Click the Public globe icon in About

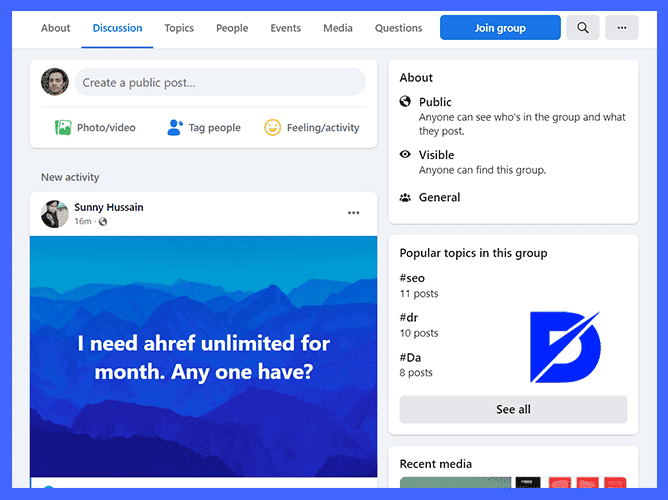click(x=405, y=101)
